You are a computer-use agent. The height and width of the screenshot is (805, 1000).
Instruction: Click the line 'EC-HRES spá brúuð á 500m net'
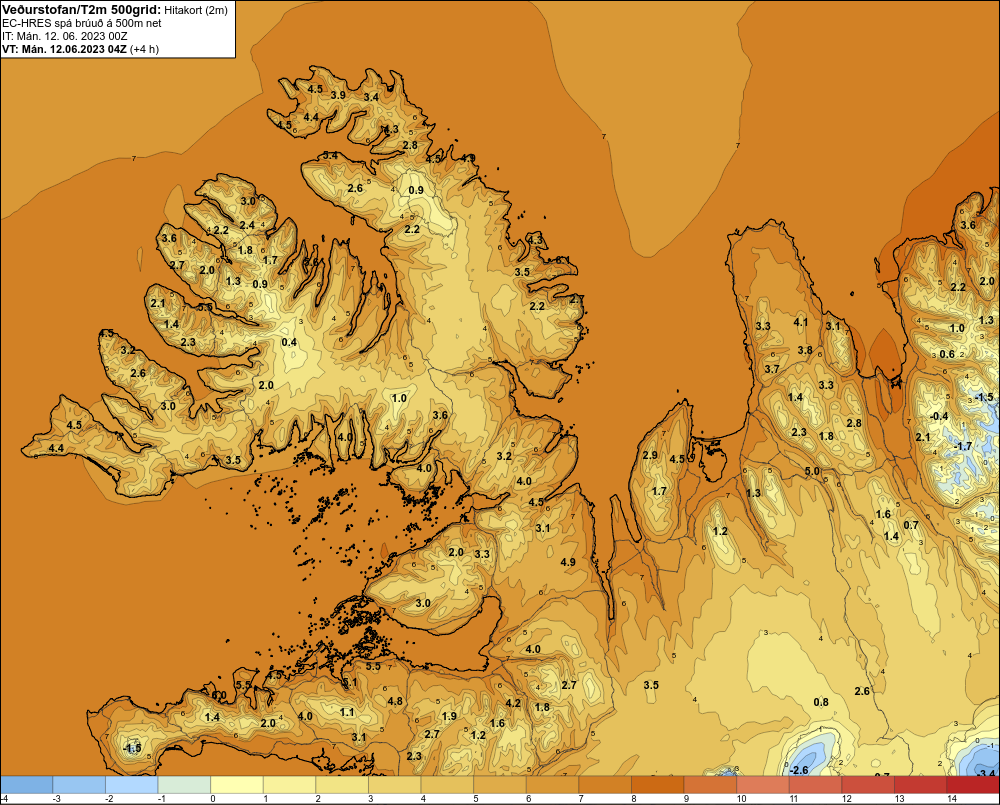82,23
